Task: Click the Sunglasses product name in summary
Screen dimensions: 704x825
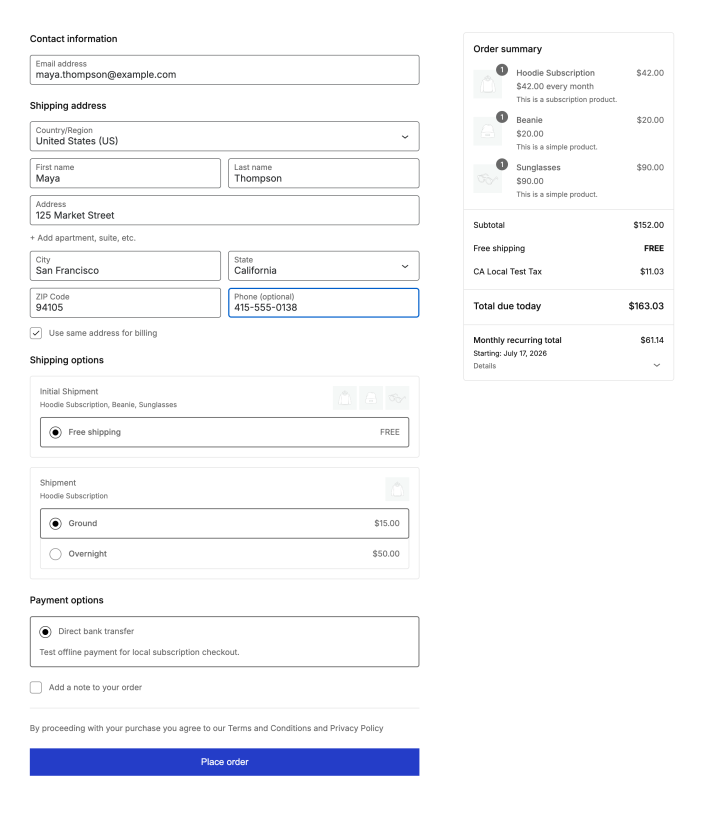Action: point(538,167)
